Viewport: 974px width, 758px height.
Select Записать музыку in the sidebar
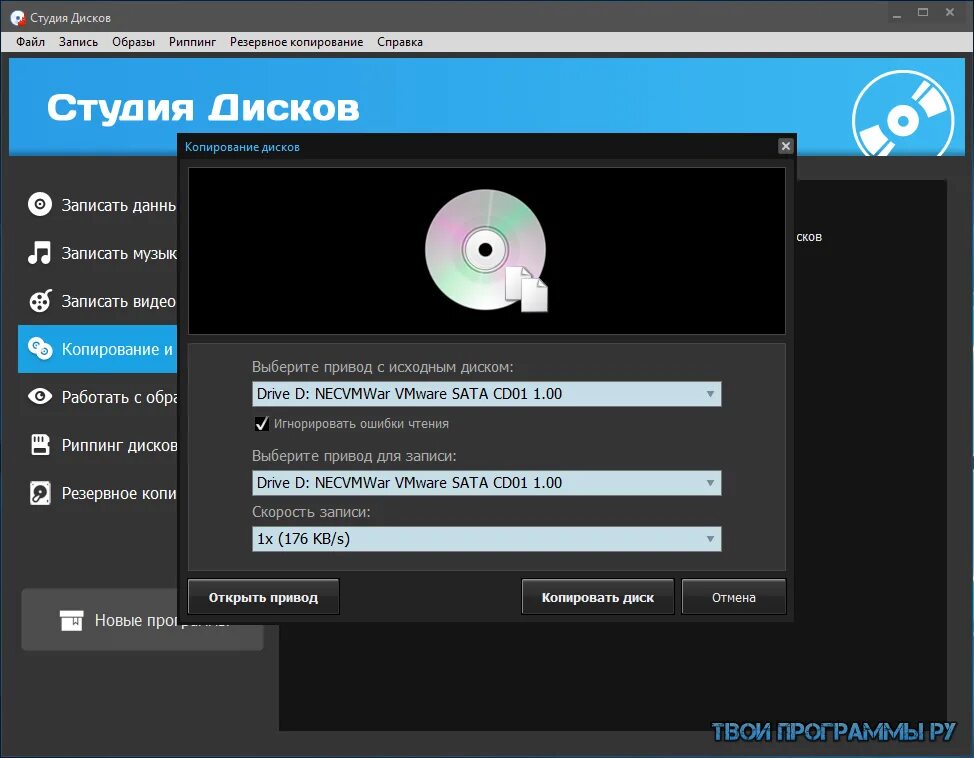[x=98, y=253]
